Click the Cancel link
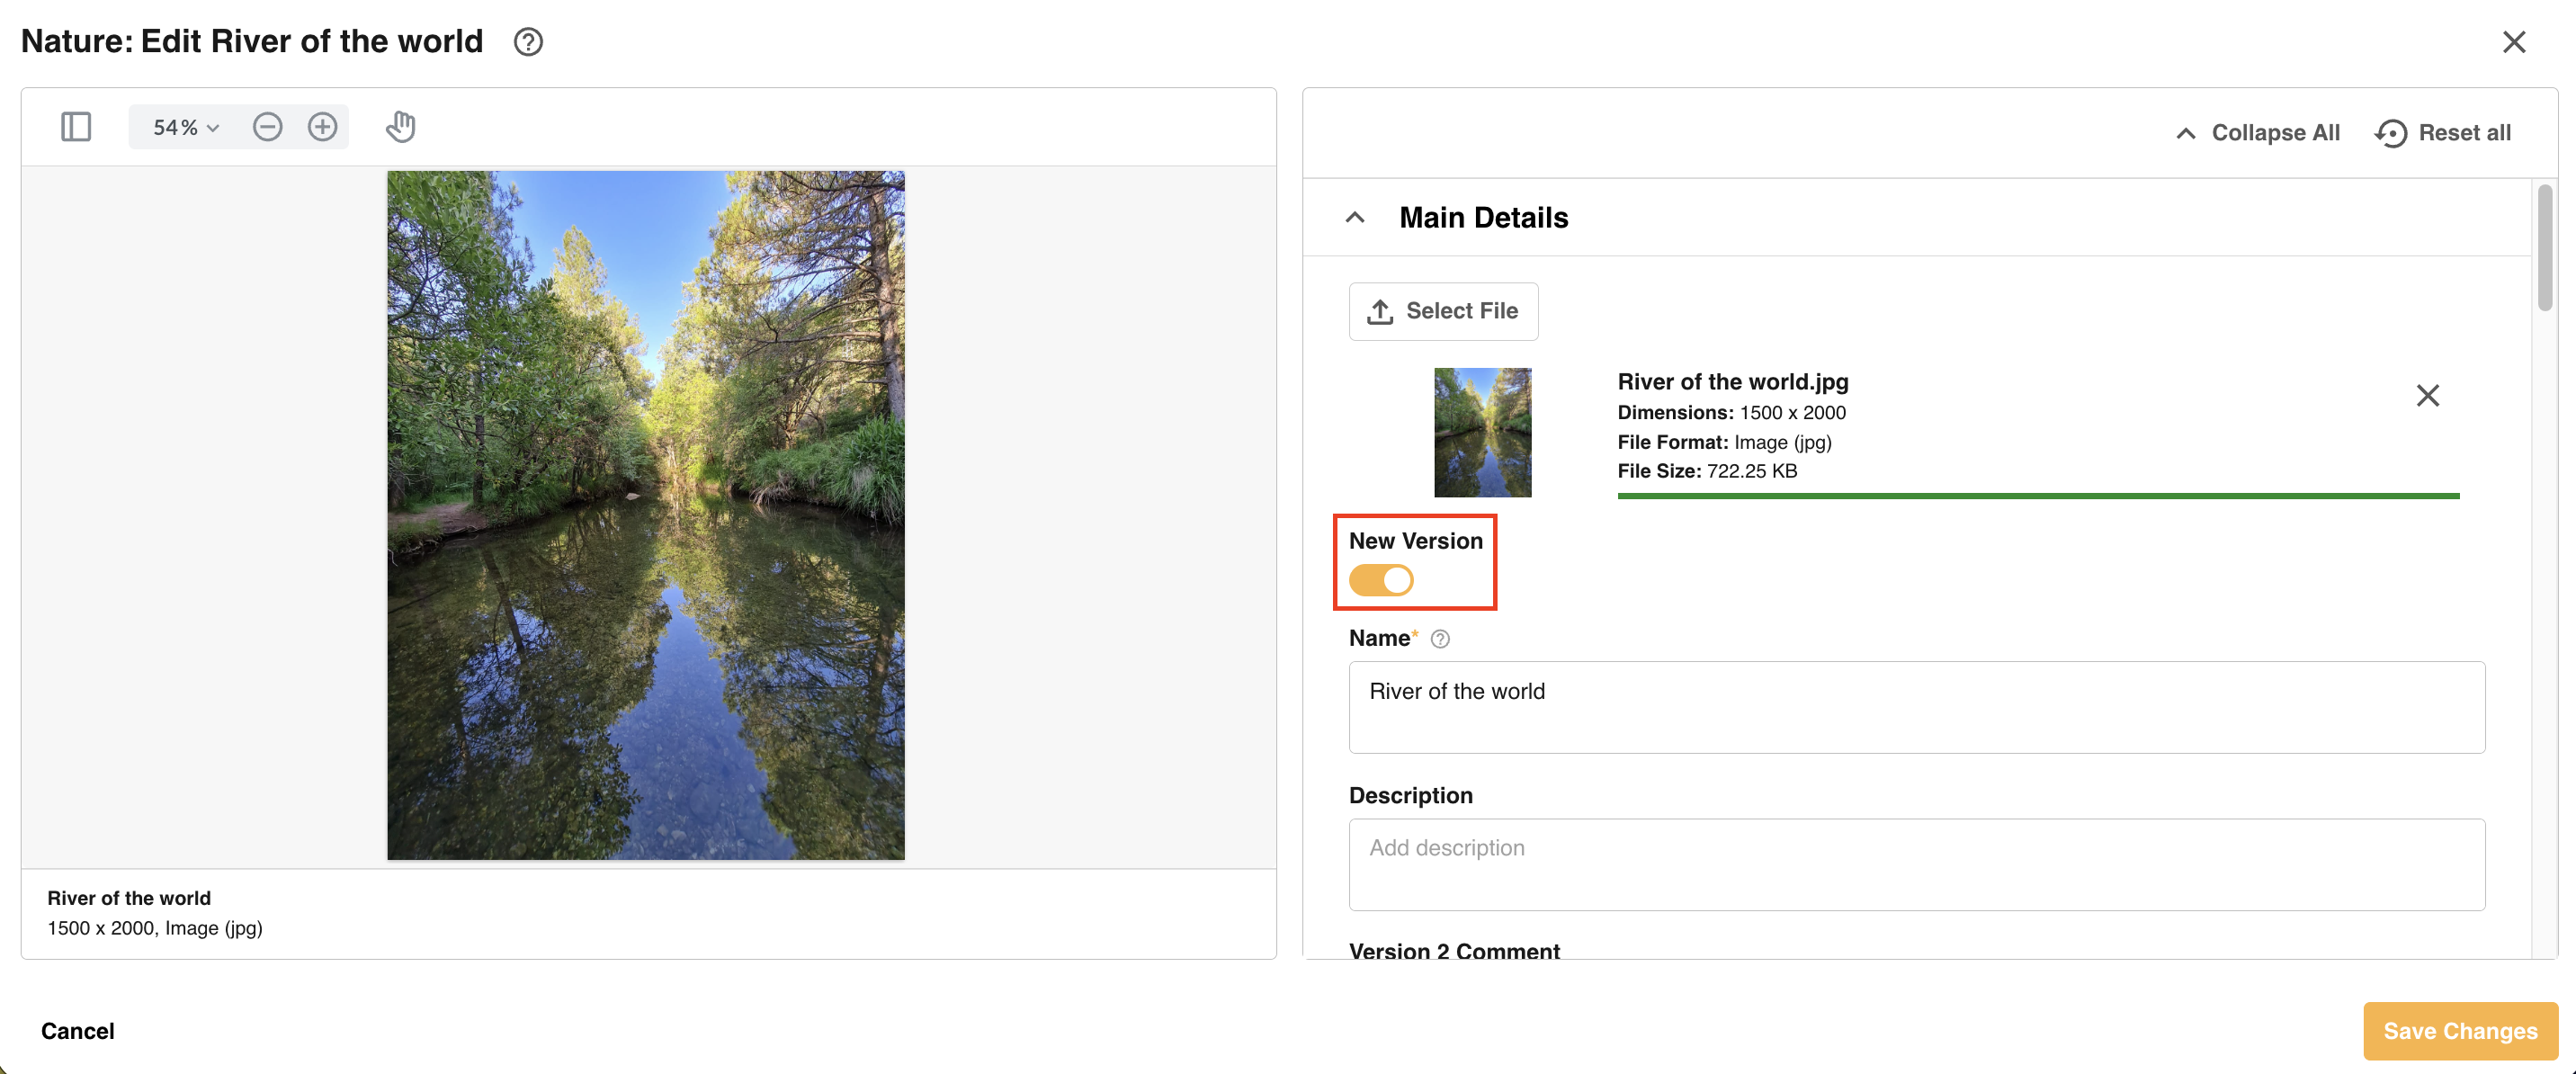This screenshot has width=2576, height=1074. (78, 1031)
